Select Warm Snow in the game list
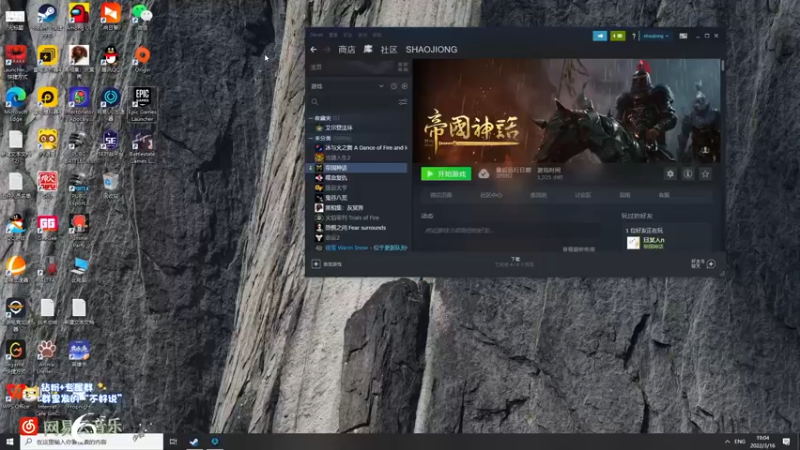Viewport: 800px width, 450px height. click(361, 248)
